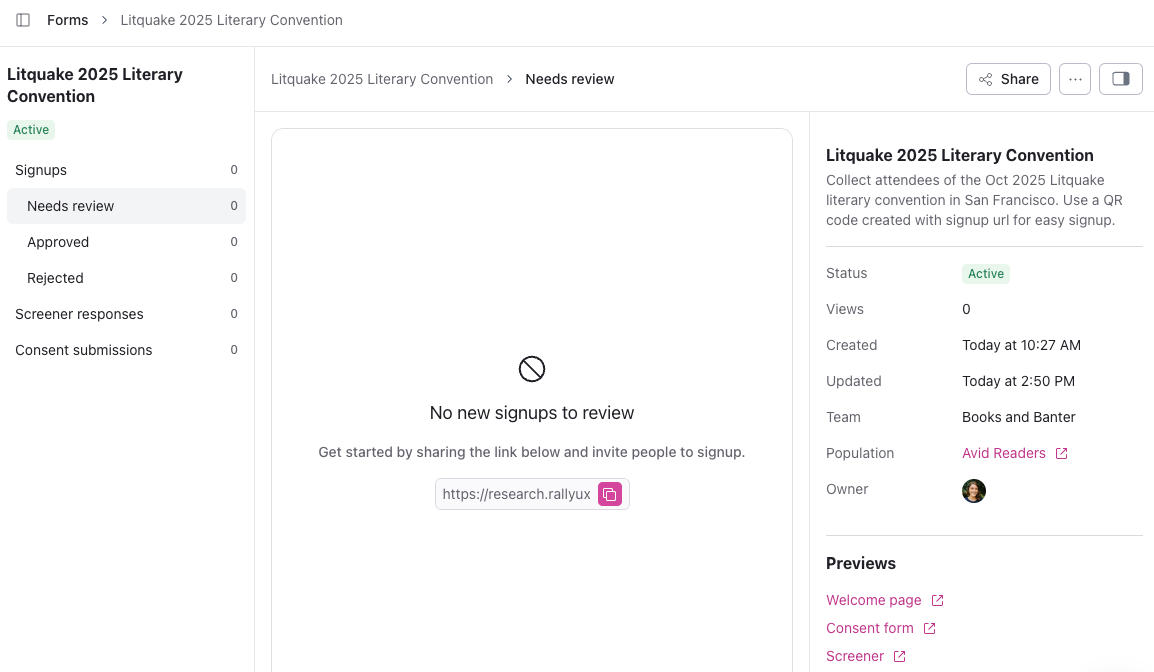The image size is (1154, 672).
Task: Open Consent submissions section
Action: coord(84,350)
